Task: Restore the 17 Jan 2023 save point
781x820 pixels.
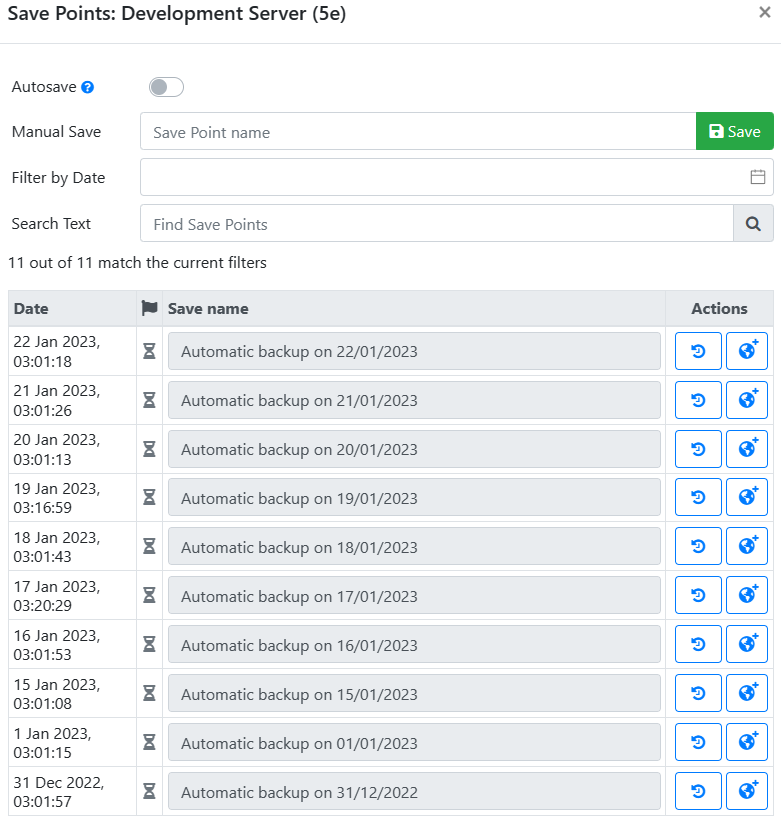Action: click(698, 596)
